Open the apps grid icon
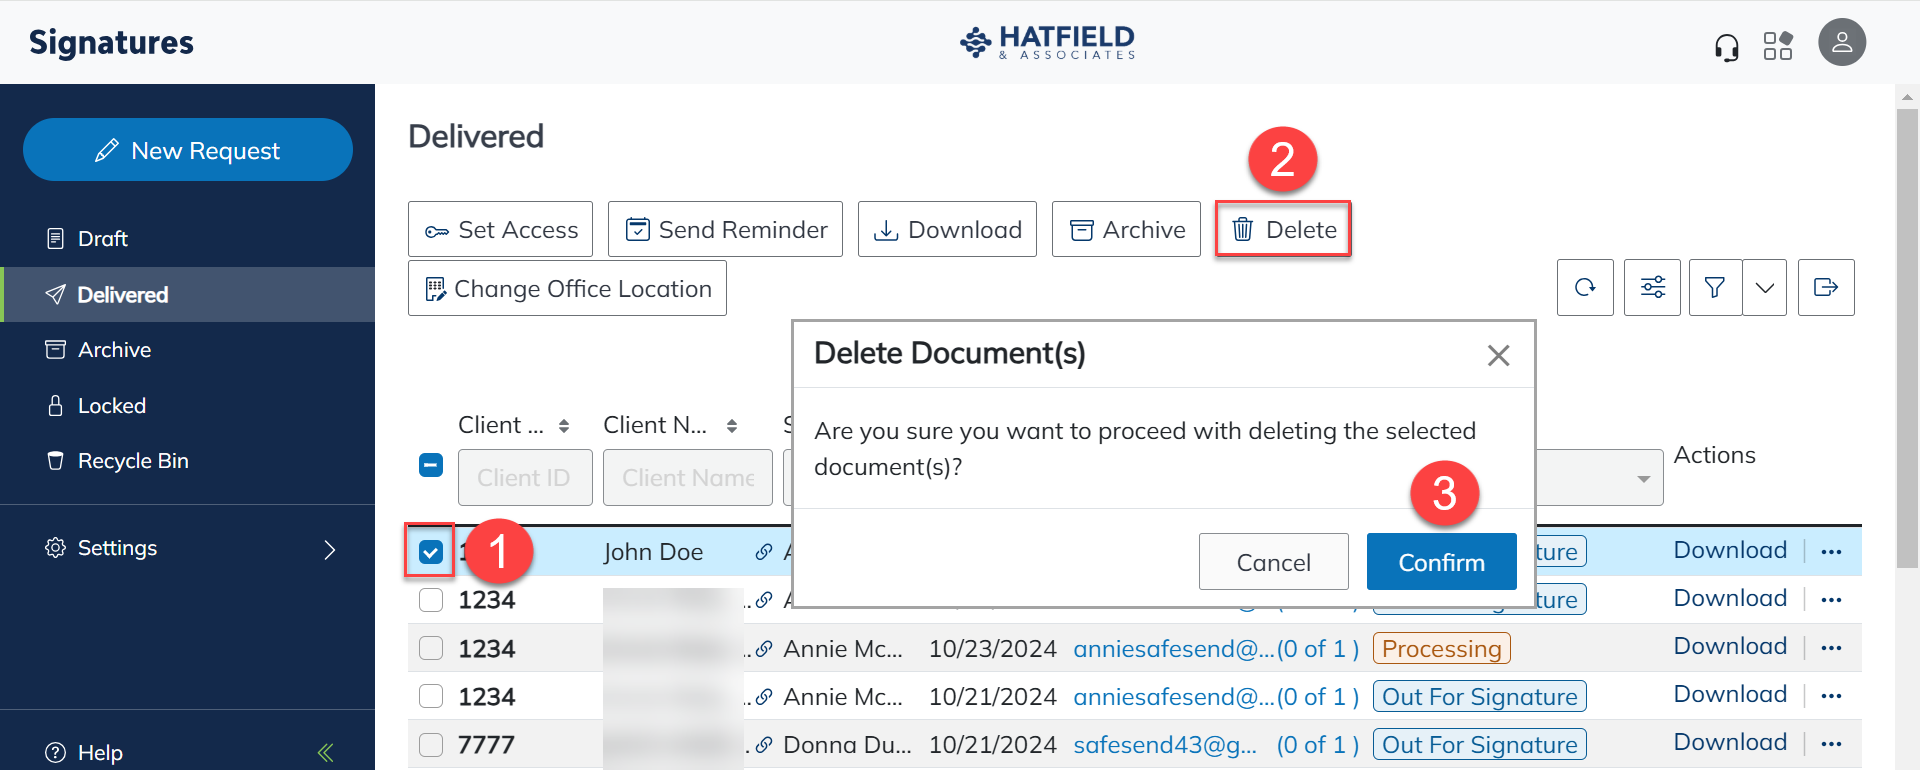The width and height of the screenshot is (1920, 770). point(1778,46)
